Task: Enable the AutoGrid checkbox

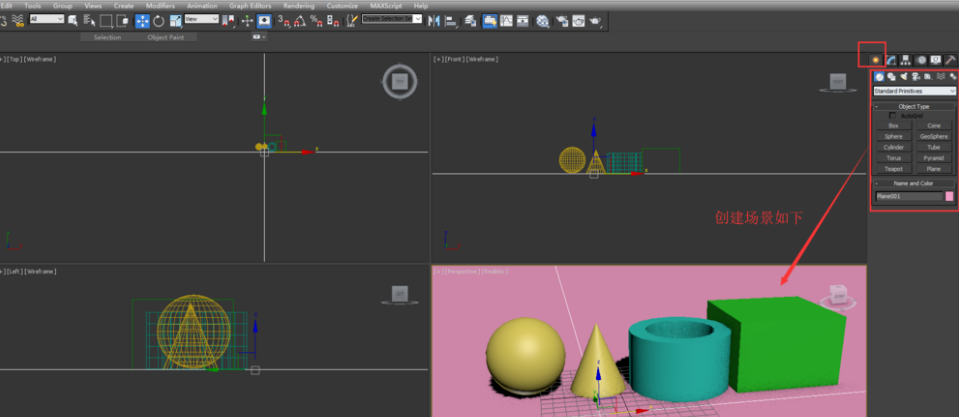Action: [x=894, y=116]
